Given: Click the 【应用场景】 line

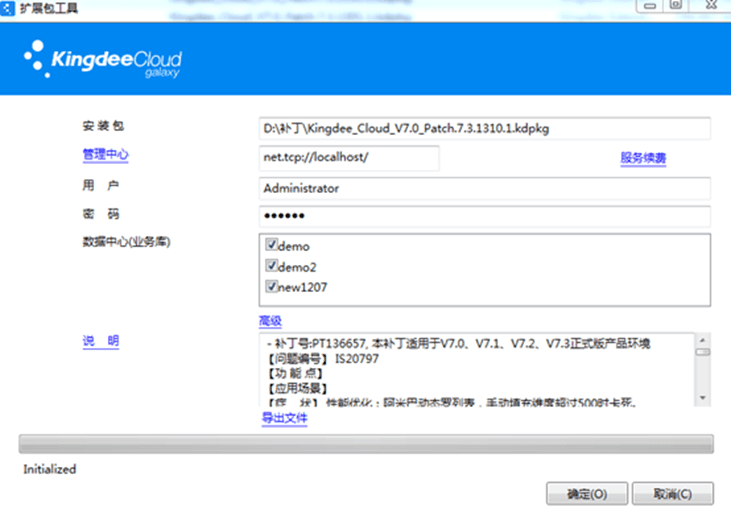Looking at the screenshot, I should (297, 388).
